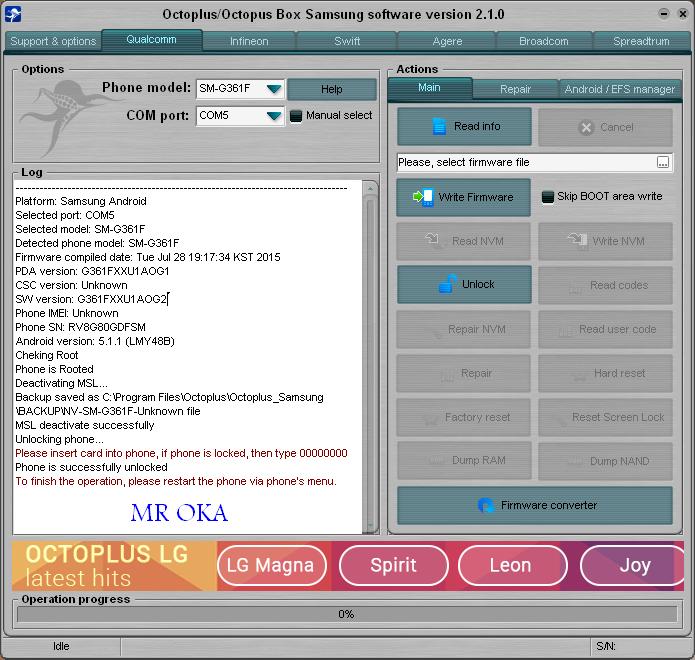Minimize the Octoplus window
This screenshot has width=695, height=660.
pyautogui.click(x=664, y=13)
